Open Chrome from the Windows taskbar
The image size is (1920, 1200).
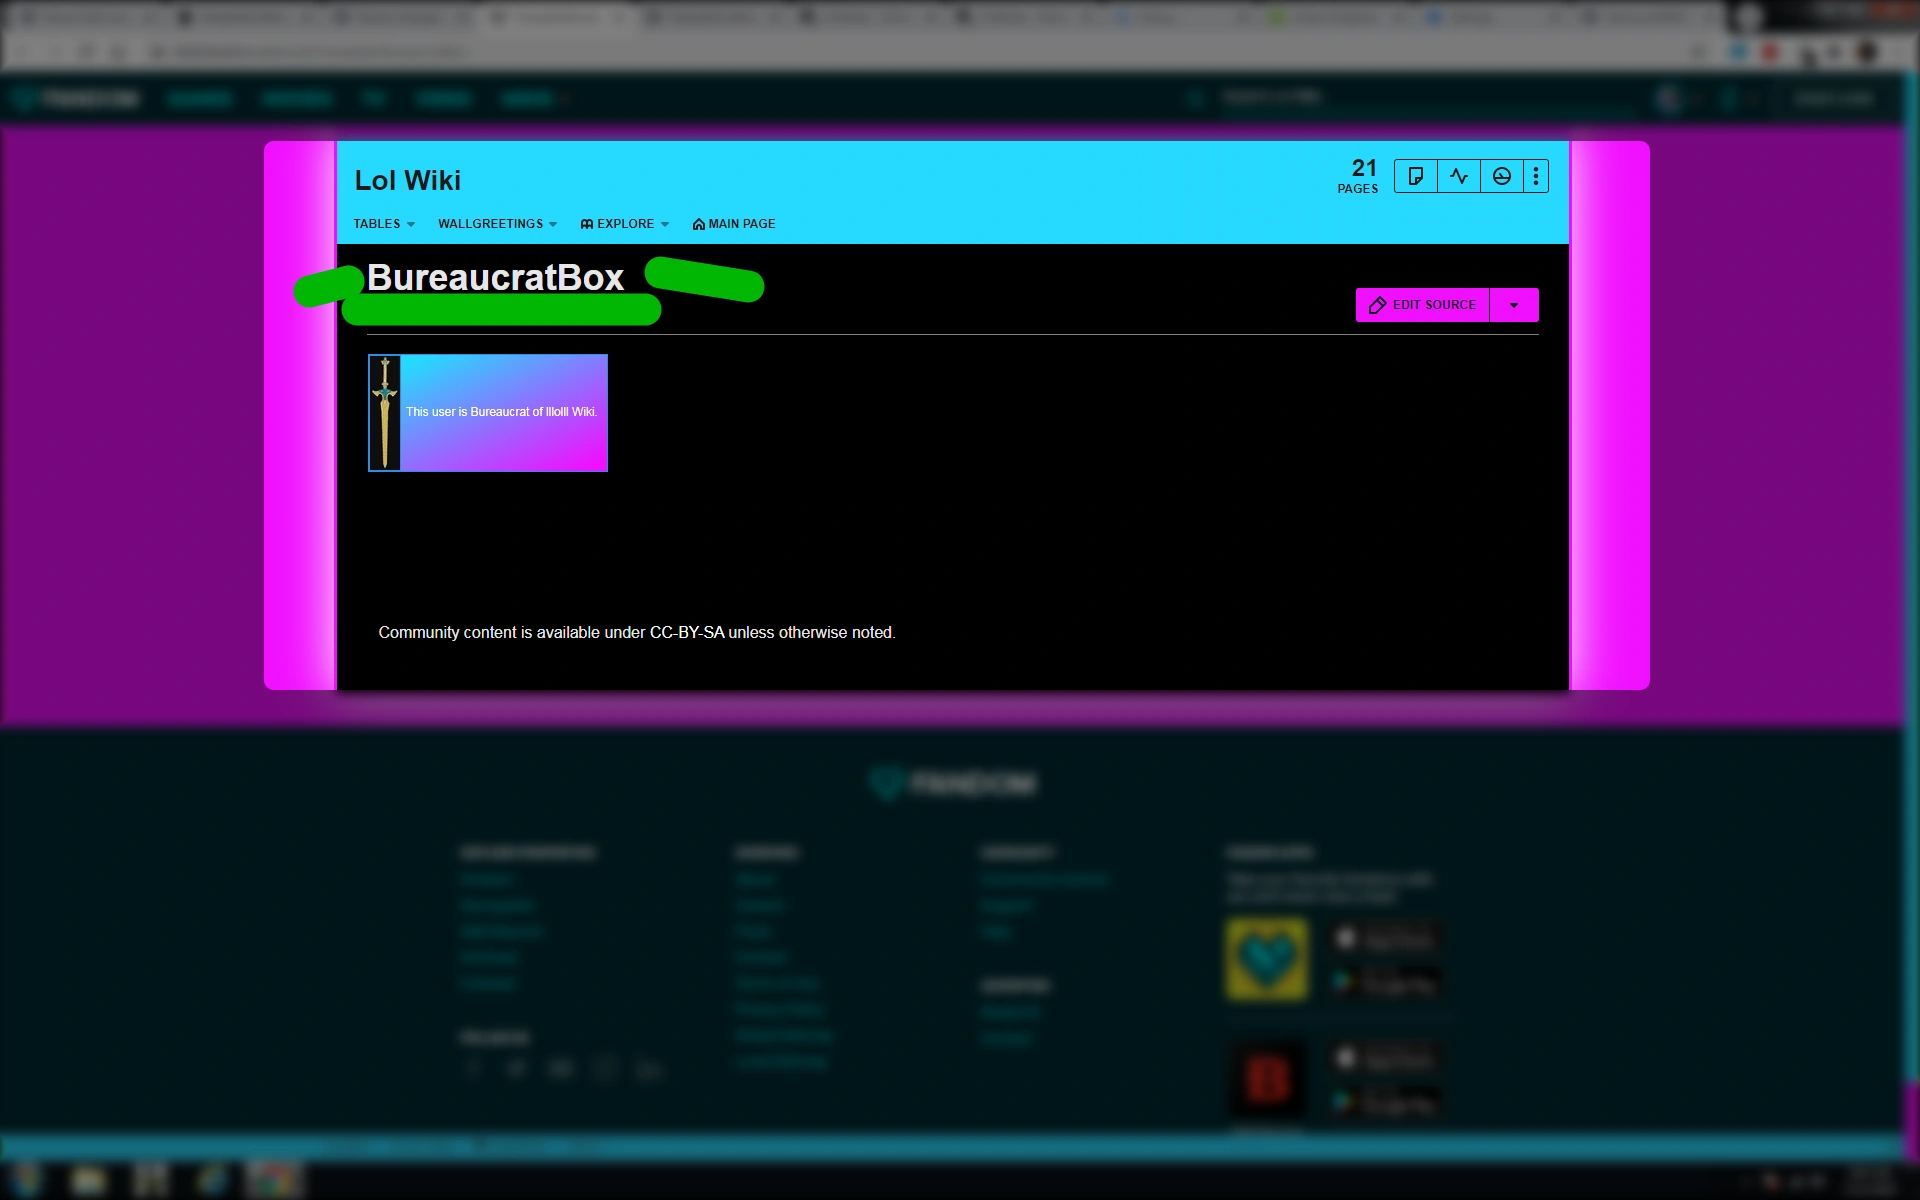click(274, 1181)
